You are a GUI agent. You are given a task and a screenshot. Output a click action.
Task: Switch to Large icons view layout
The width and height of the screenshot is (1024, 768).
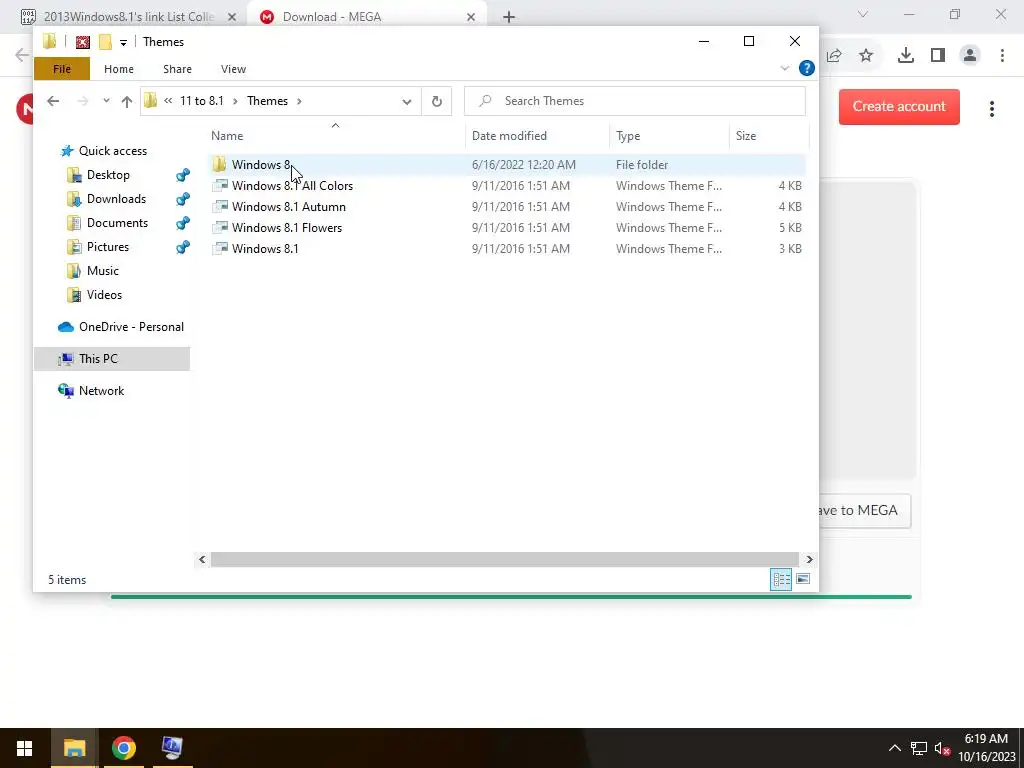(803, 579)
